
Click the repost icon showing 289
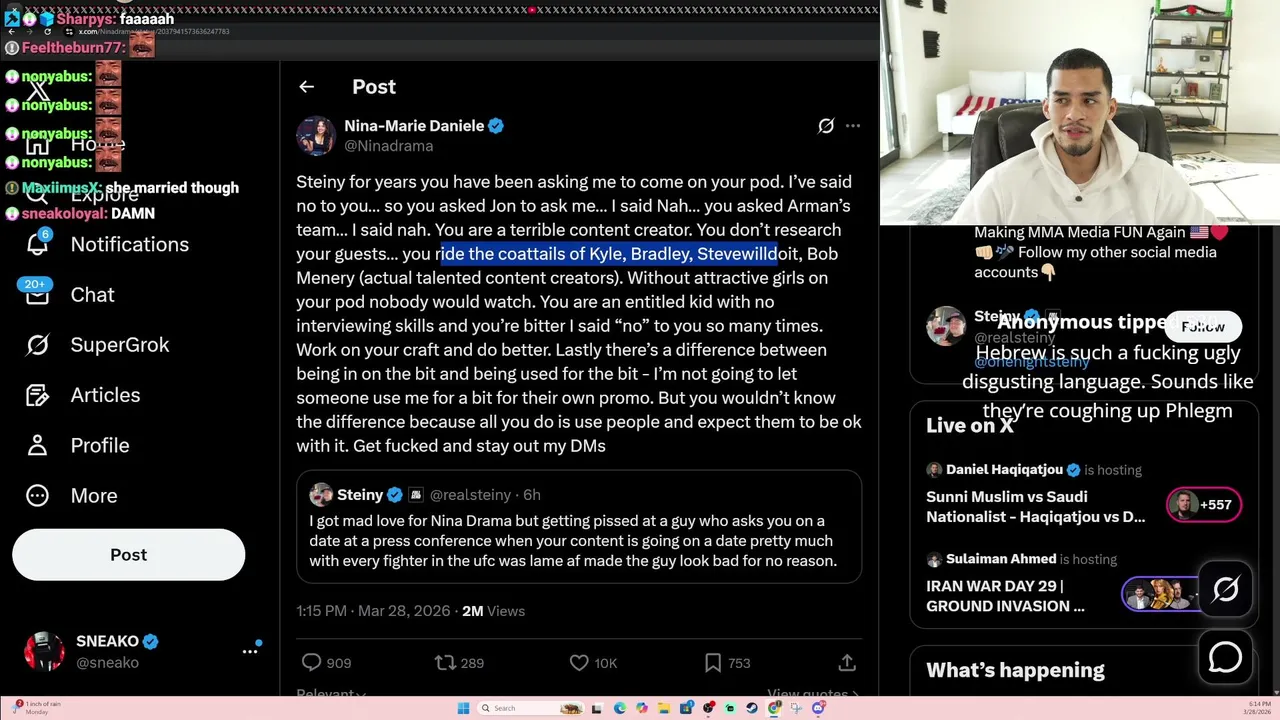coord(459,662)
